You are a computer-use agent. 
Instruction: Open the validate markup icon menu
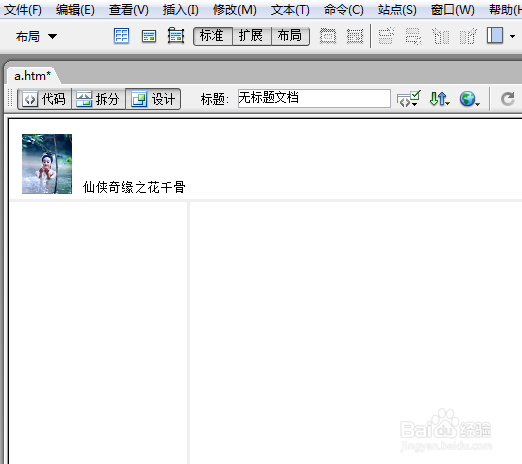409,99
